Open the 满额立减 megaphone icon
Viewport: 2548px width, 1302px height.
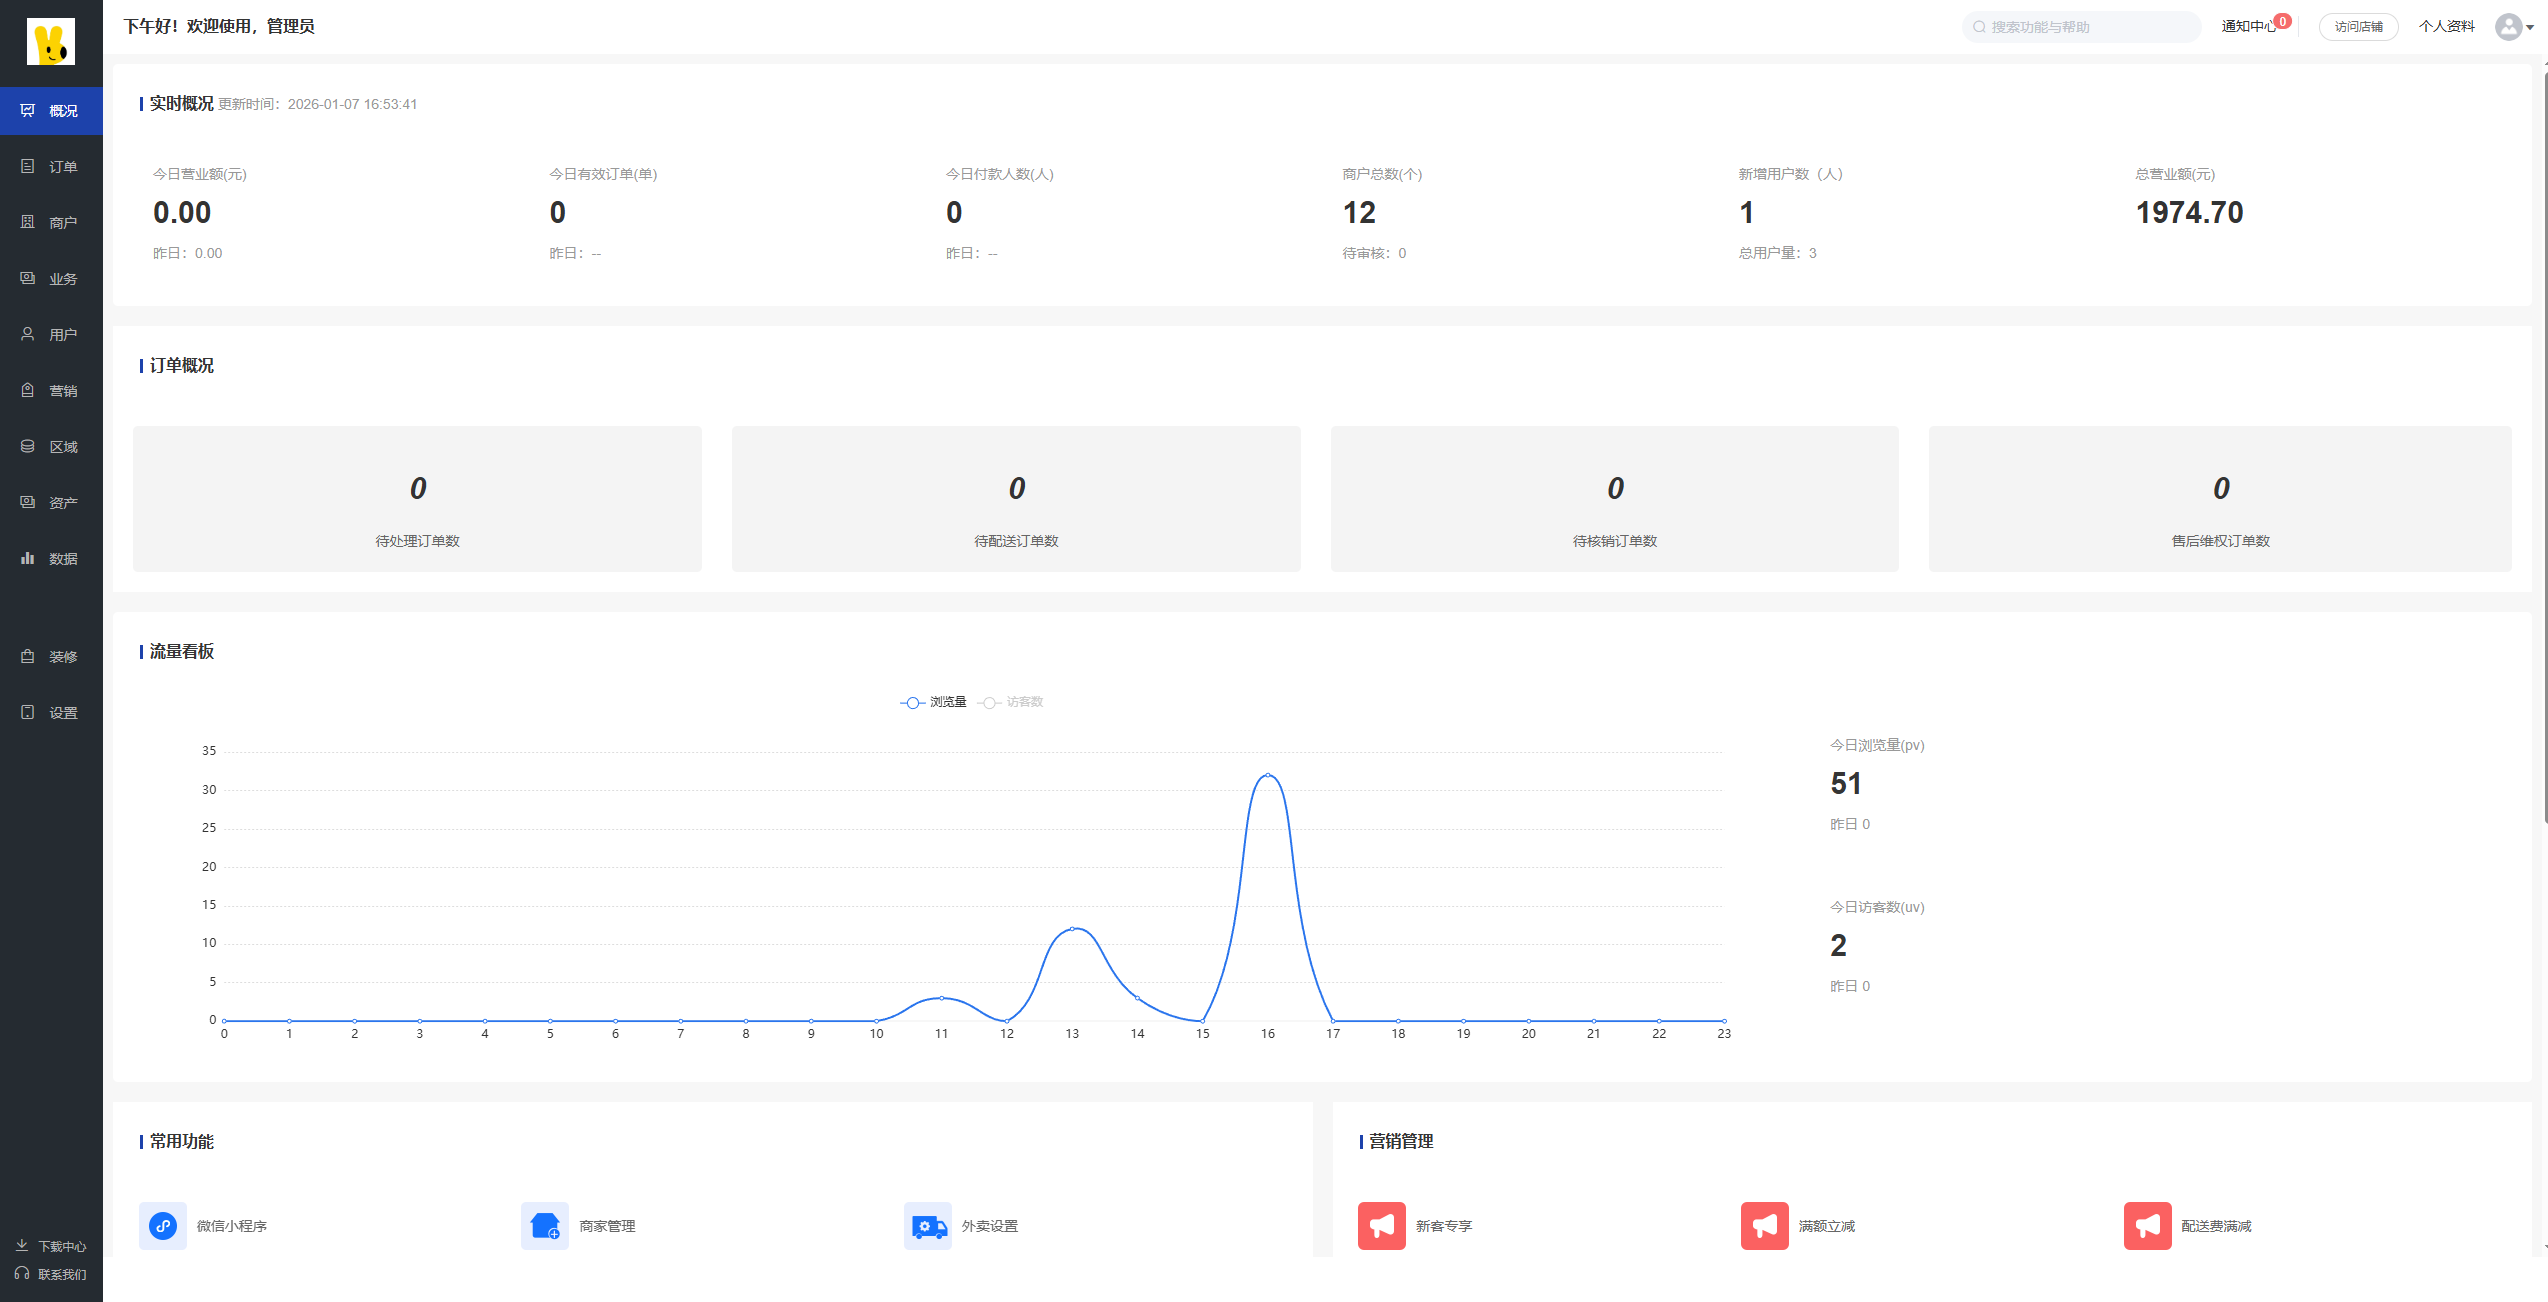1764,1225
